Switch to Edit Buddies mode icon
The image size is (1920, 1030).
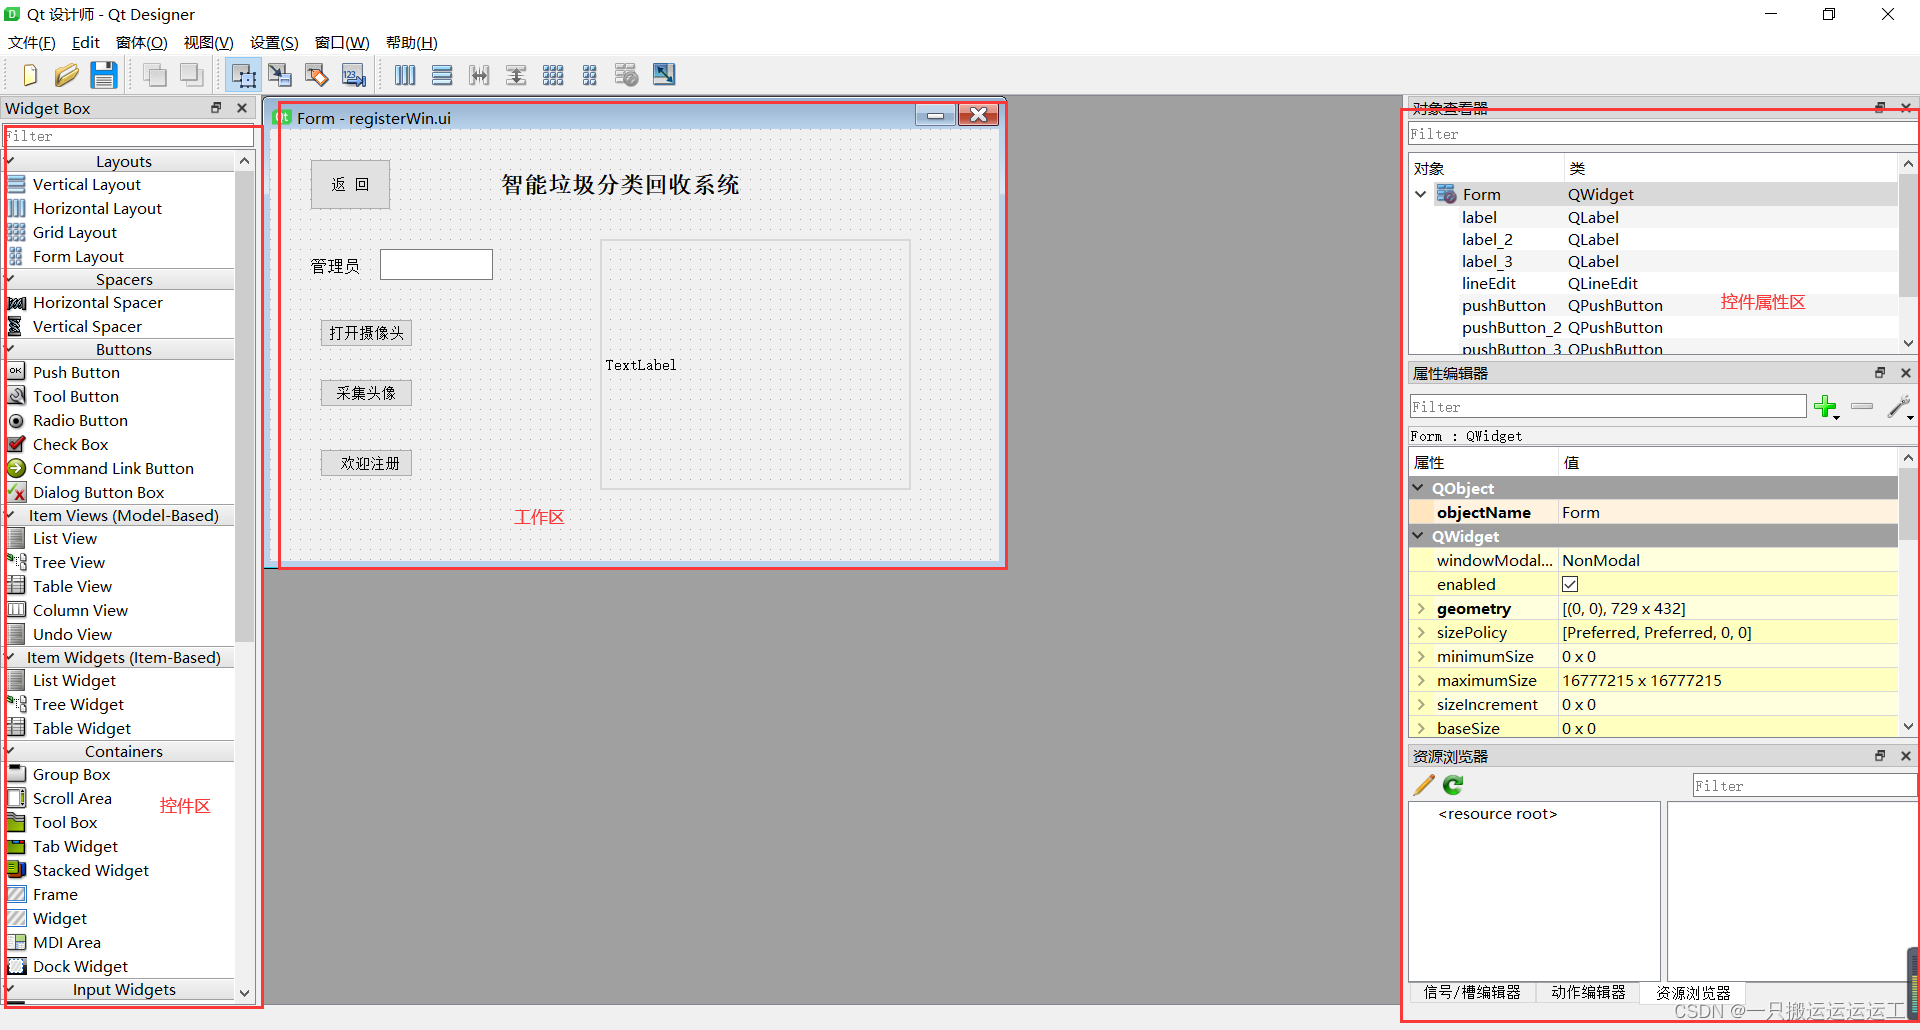coord(317,75)
